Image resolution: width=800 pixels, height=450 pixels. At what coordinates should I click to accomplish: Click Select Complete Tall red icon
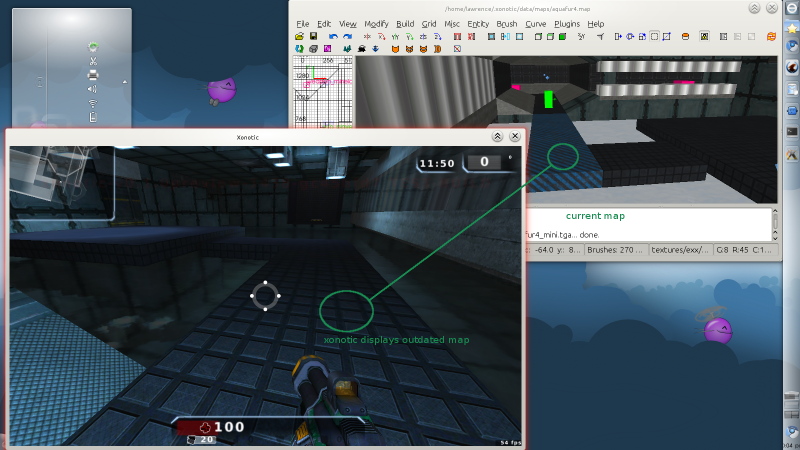(457, 37)
